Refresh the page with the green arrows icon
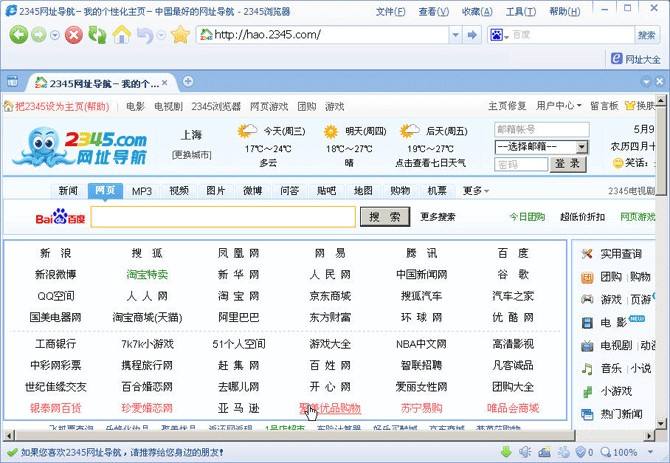670x463 pixels. pos(97,35)
